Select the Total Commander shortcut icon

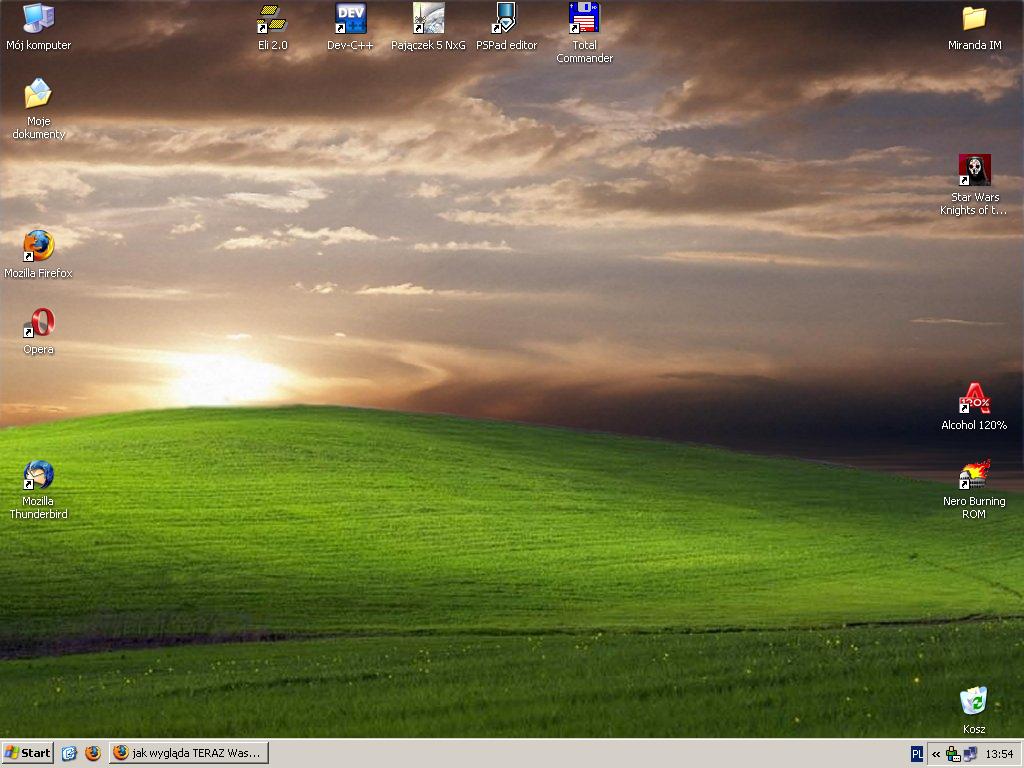tap(584, 33)
